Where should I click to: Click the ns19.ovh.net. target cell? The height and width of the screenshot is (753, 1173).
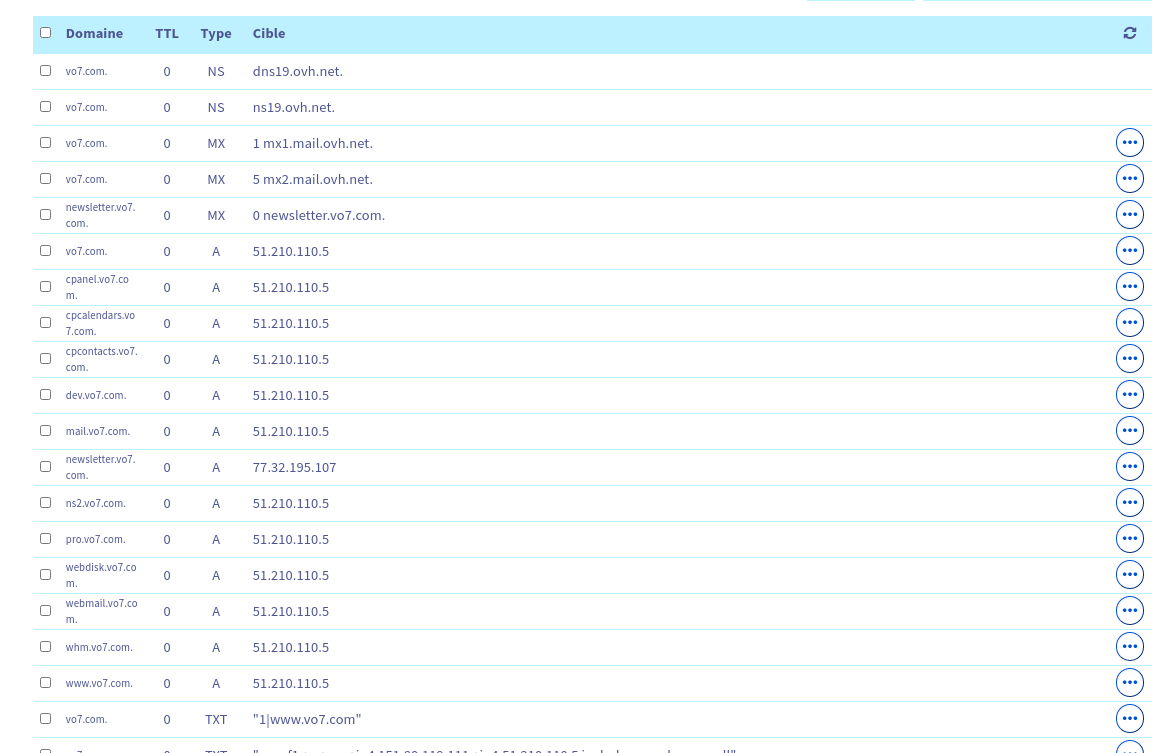coord(293,108)
